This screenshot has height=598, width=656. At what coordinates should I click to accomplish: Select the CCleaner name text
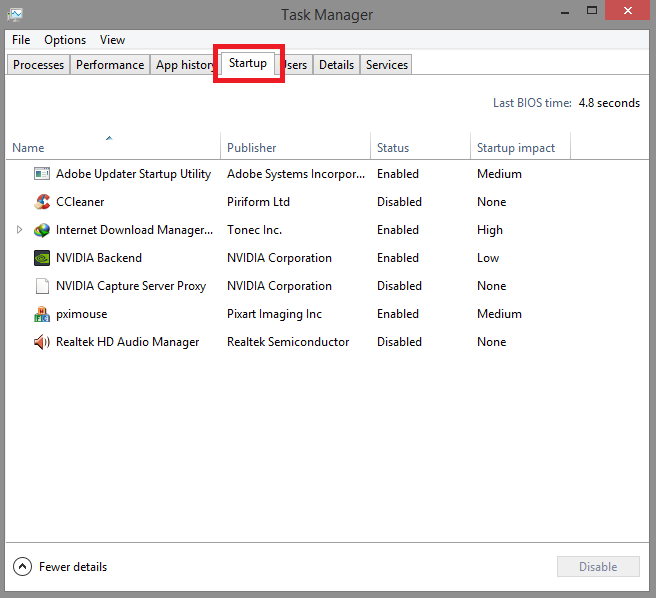pos(80,202)
